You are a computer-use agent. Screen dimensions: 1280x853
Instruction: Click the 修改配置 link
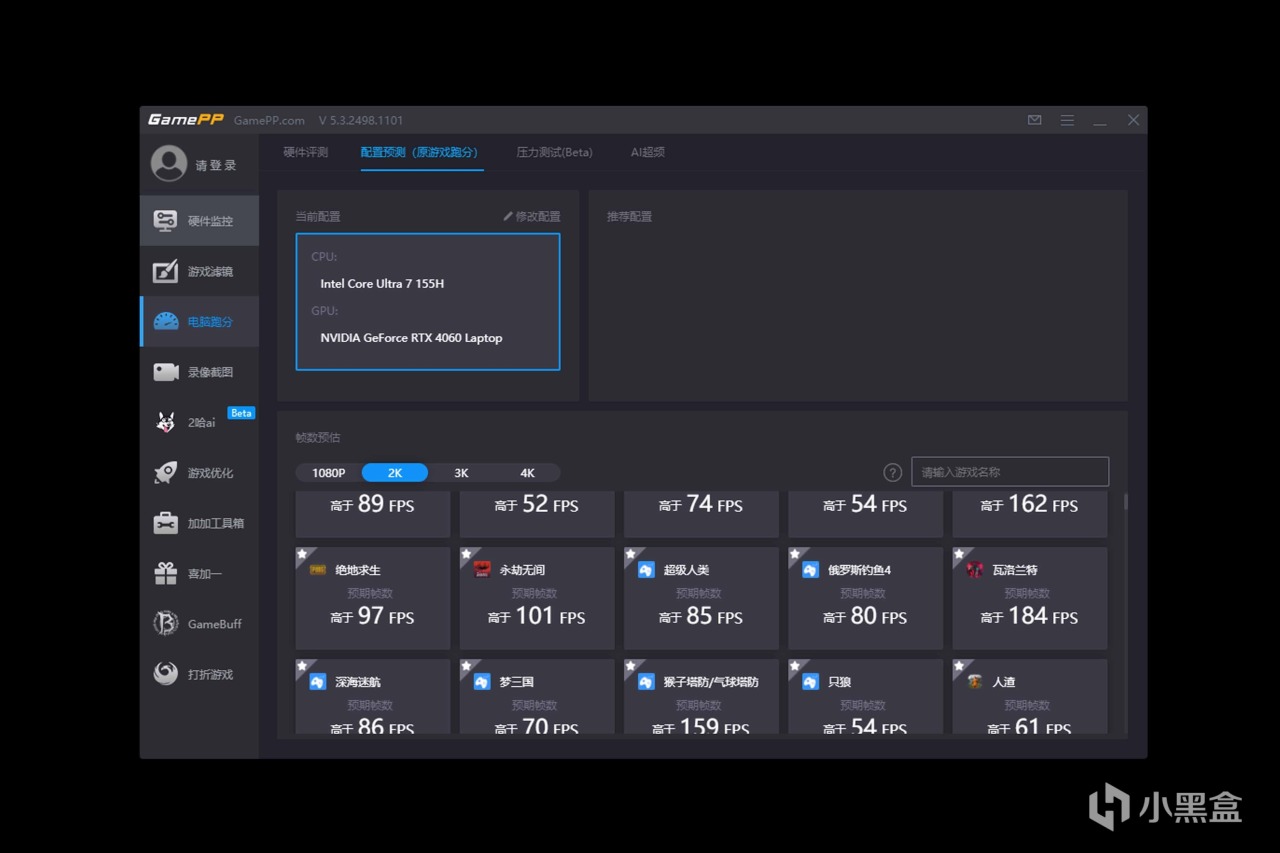coord(538,216)
